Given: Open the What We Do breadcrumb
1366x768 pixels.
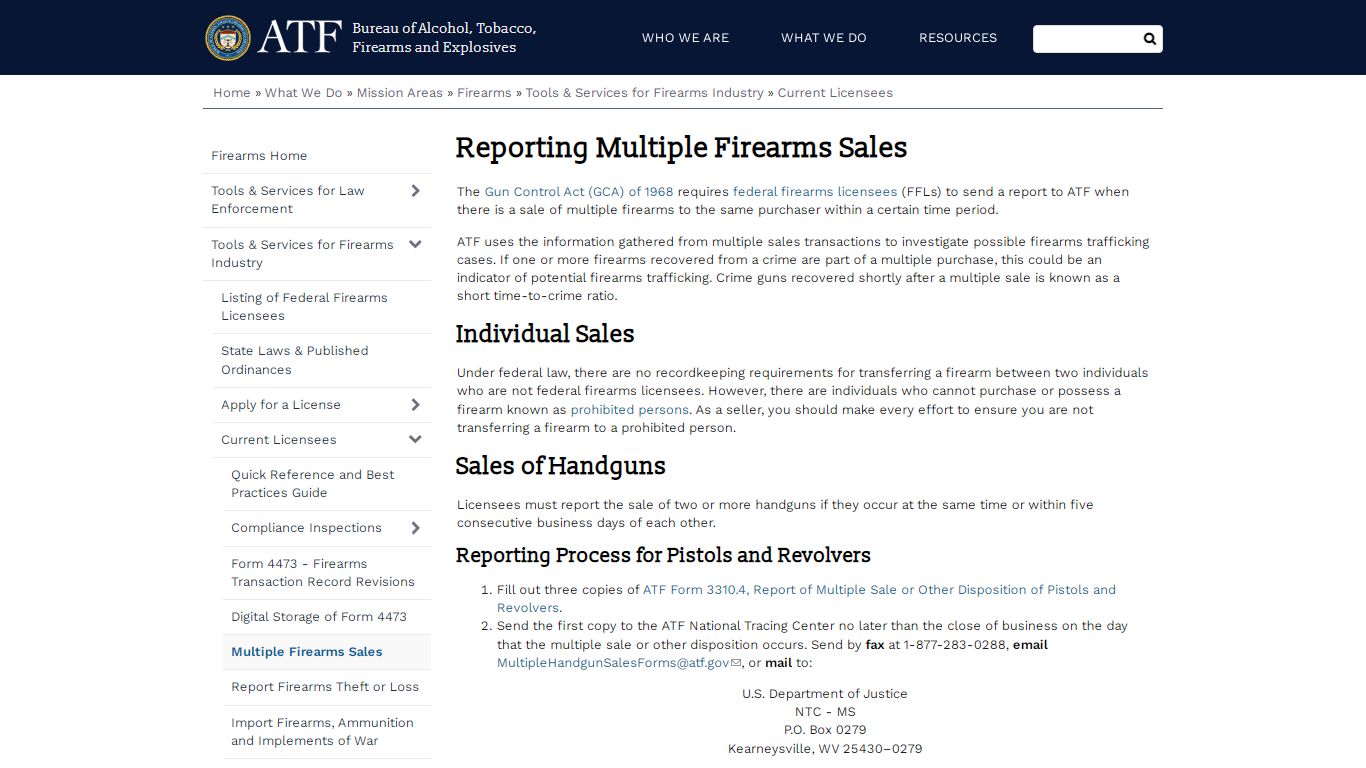Looking at the screenshot, I should click(x=303, y=92).
